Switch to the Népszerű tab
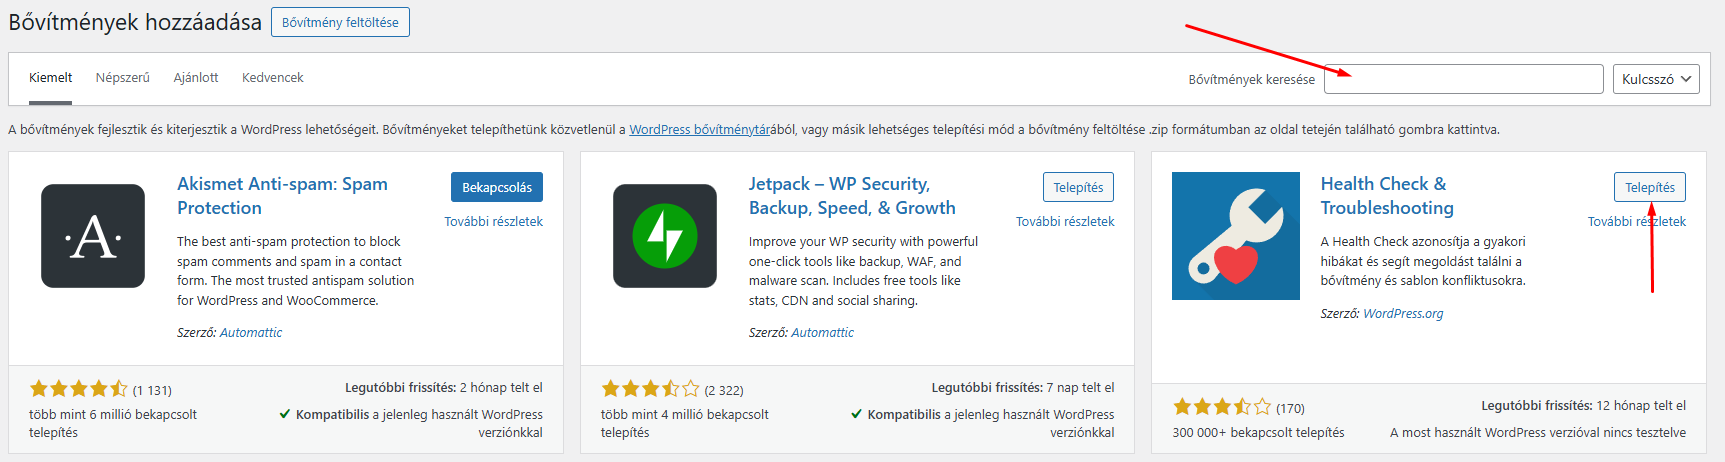1725x462 pixels. click(x=123, y=77)
